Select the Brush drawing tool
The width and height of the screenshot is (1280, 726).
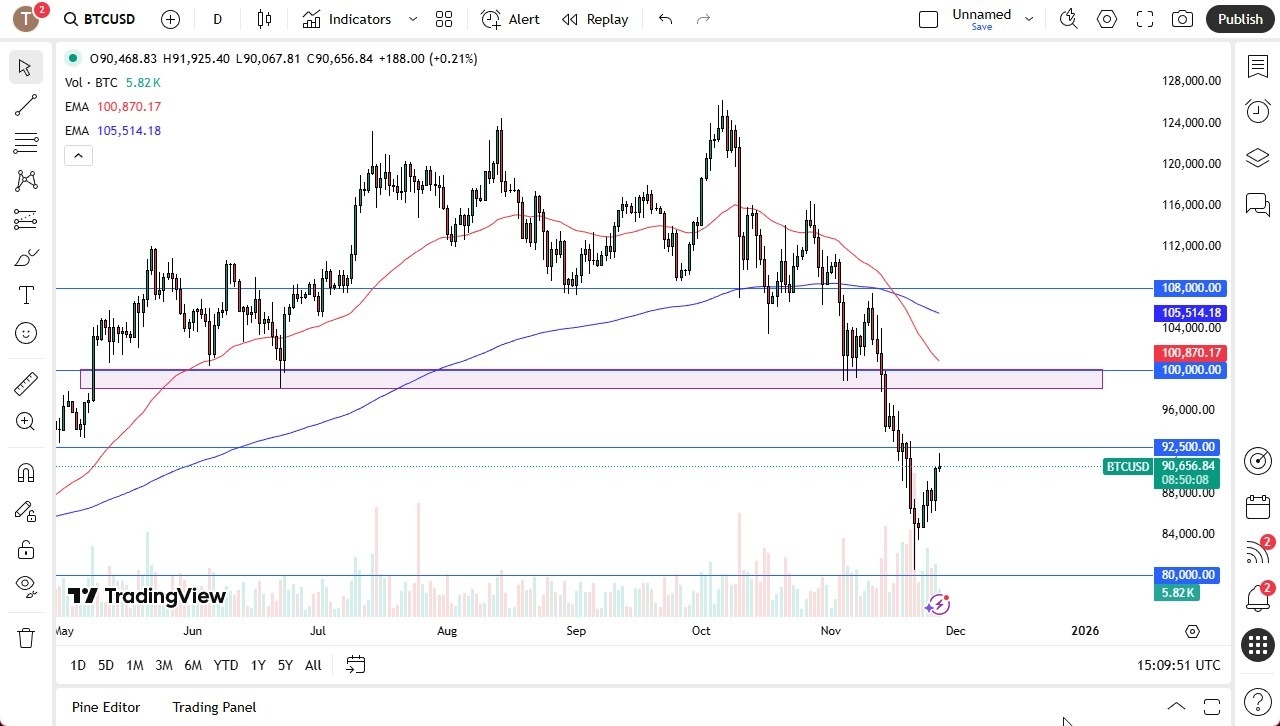pyautogui.click(x=26, y=257)
